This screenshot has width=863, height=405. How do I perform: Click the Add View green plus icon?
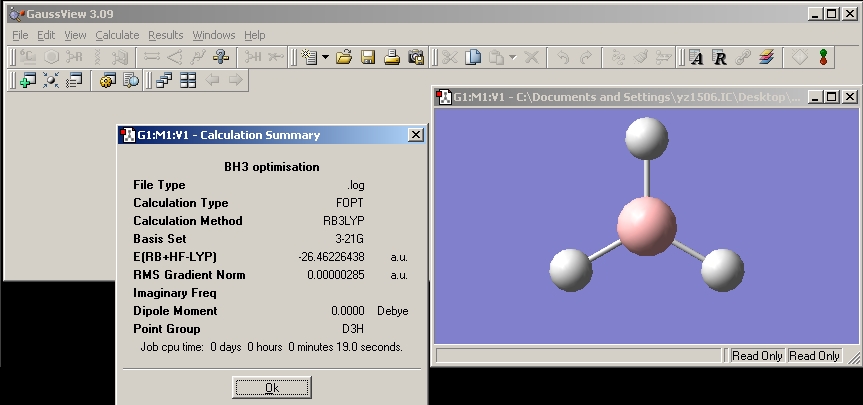(x=28, y=80)
